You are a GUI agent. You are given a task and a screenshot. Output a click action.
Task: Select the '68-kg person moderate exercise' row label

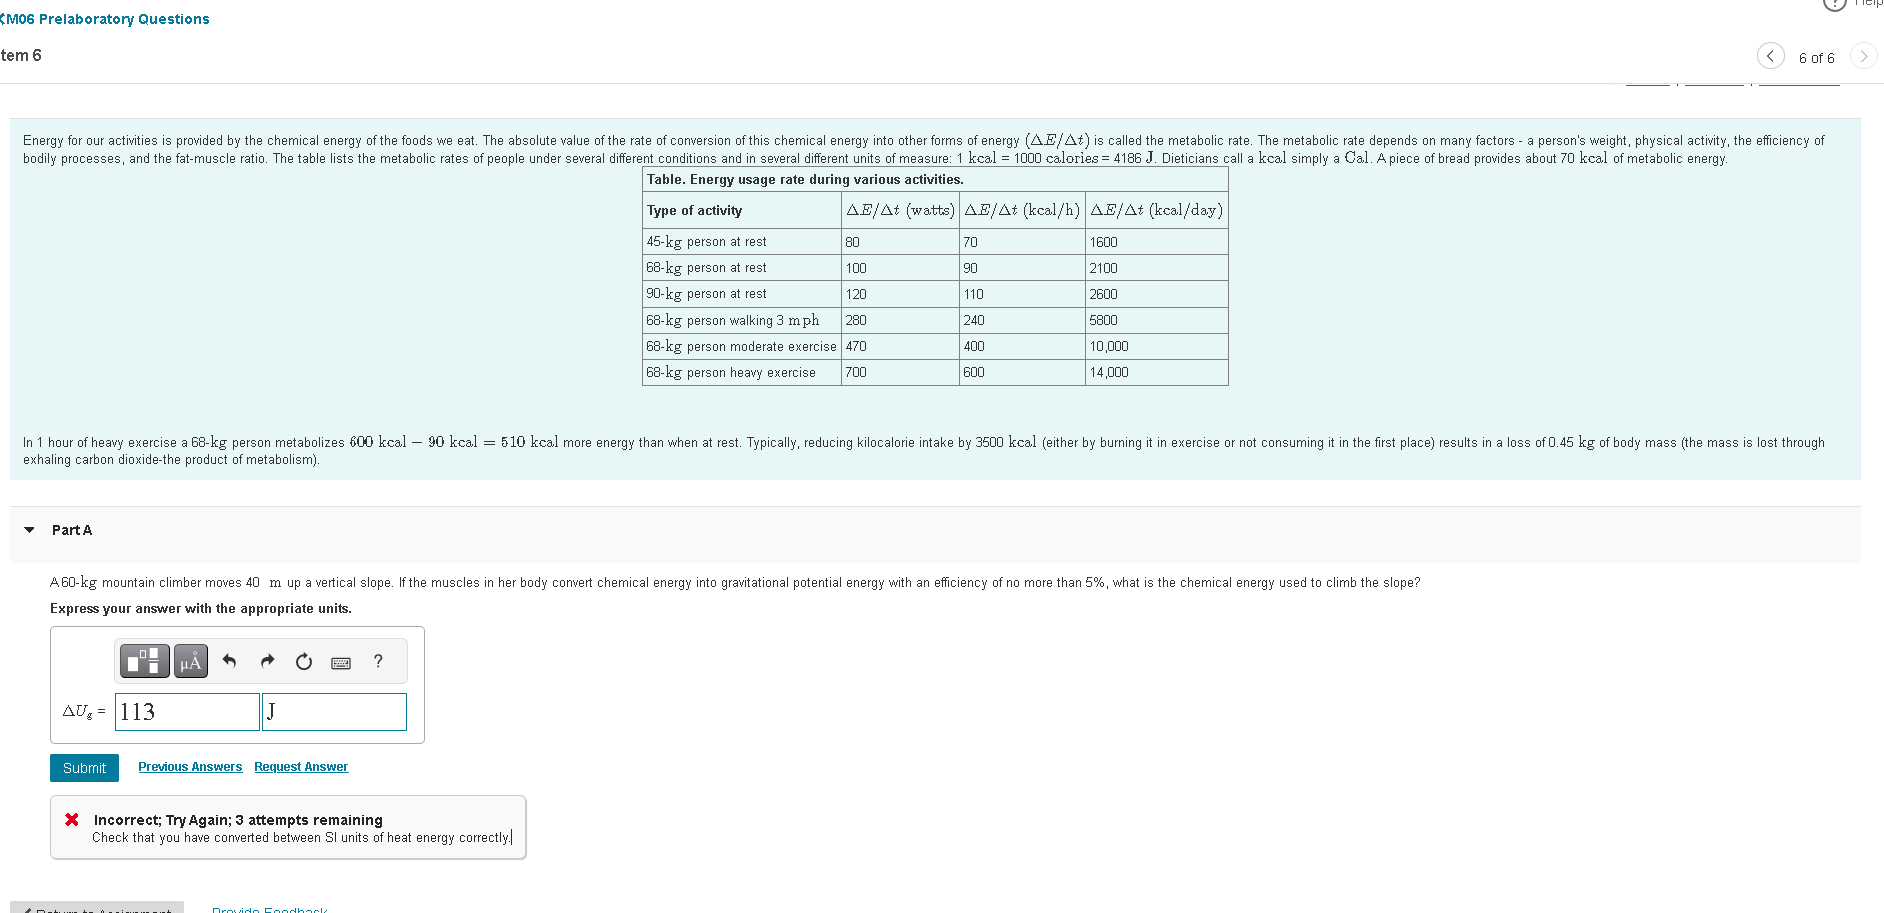[741, 347]
